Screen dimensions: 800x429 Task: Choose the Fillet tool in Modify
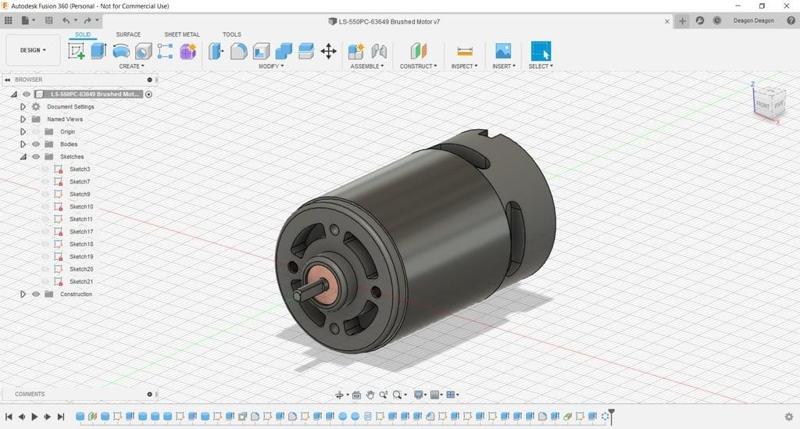click(238, 51)
